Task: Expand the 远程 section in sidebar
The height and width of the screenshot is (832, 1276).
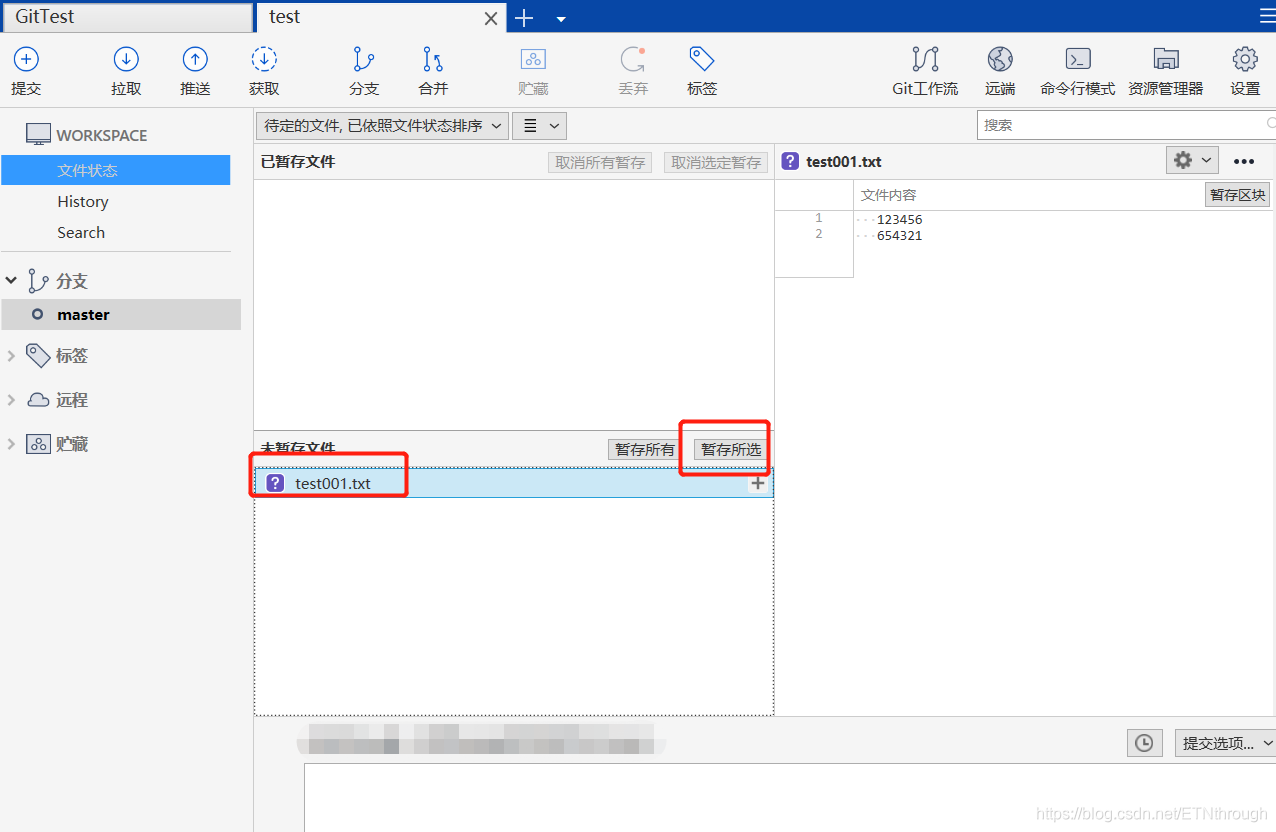Action: tap(12, 400)
